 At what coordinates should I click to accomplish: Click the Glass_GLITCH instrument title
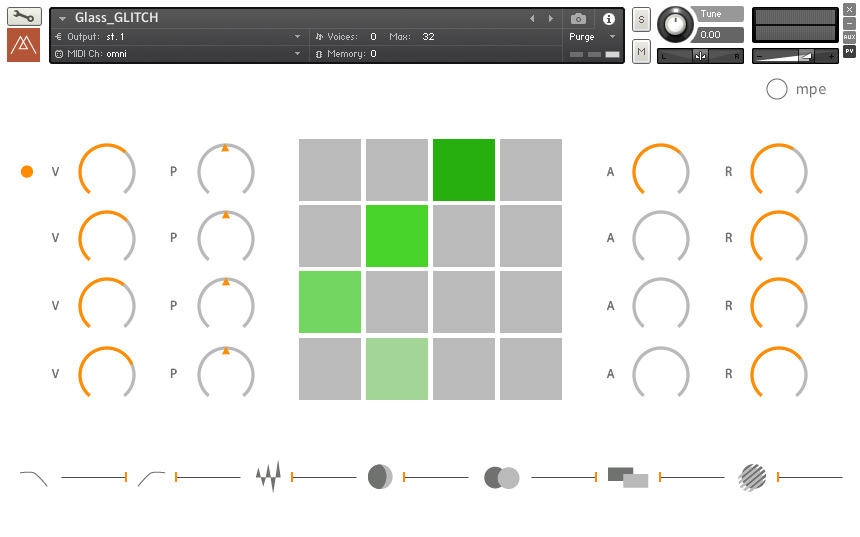pos(117,18)
